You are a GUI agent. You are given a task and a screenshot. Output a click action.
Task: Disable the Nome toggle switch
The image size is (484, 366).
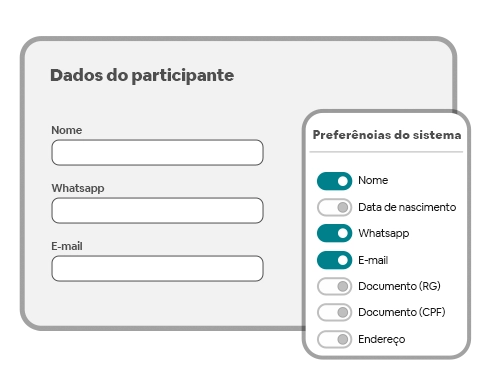pyautogui.click(x=334, y=181)
